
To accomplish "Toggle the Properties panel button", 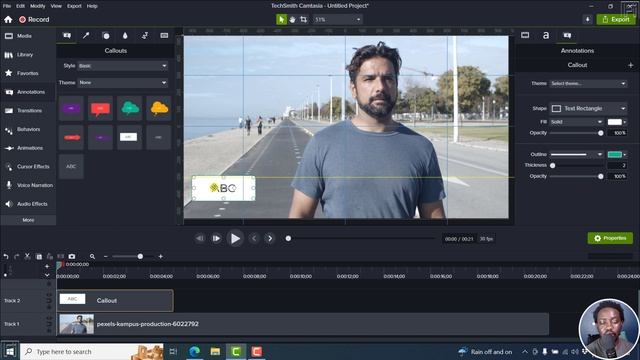I will point(610,238).
